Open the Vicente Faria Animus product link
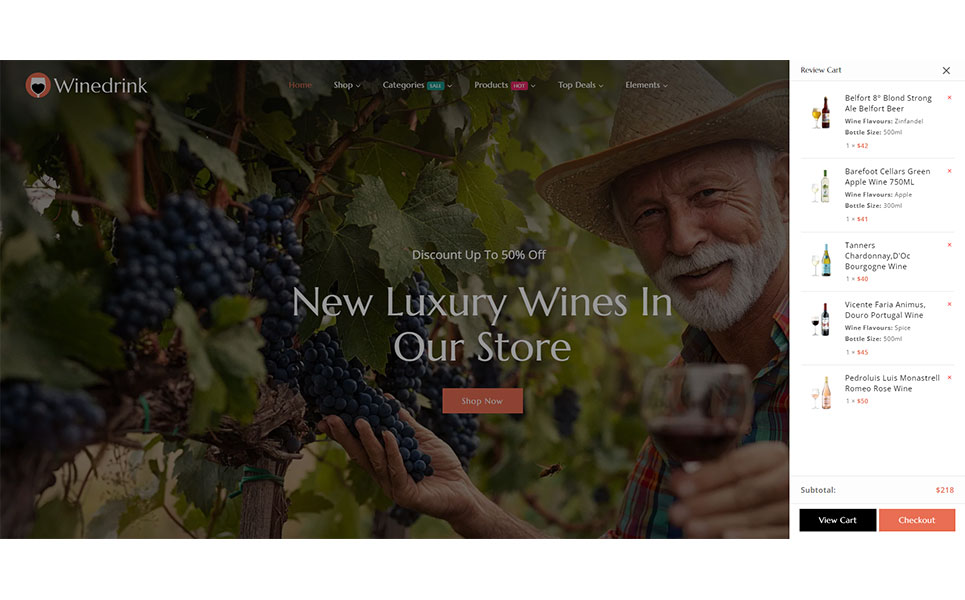 (x=884, y=310)
